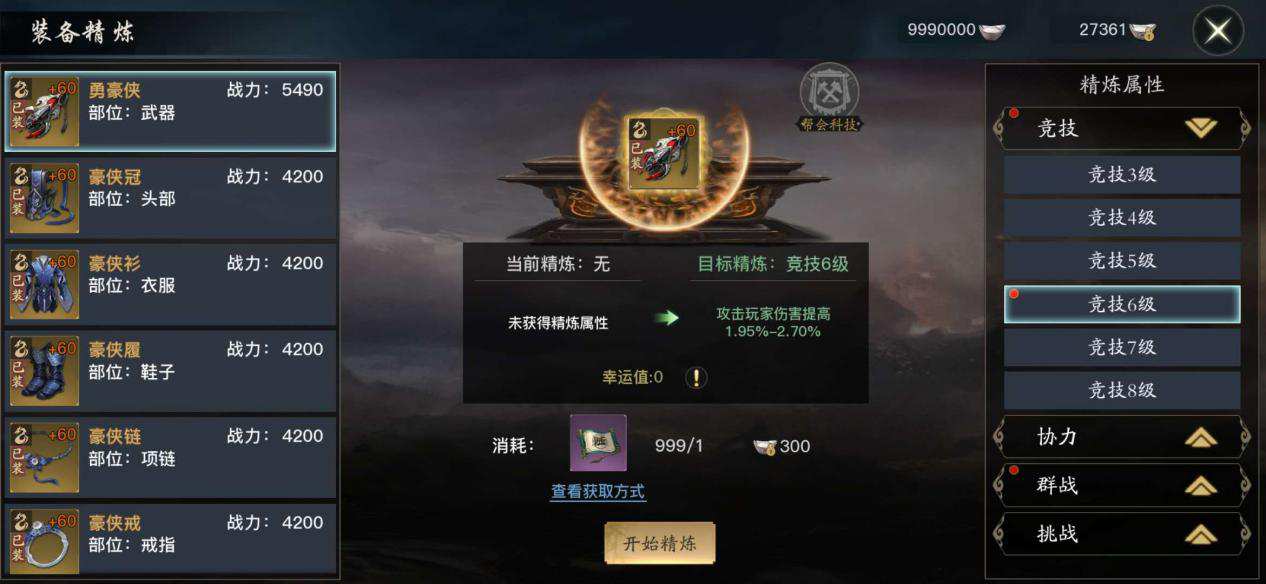1266x584 pixels.
Task: Choose 竞技3级 refining level
Action: [x=1122, y=174]
